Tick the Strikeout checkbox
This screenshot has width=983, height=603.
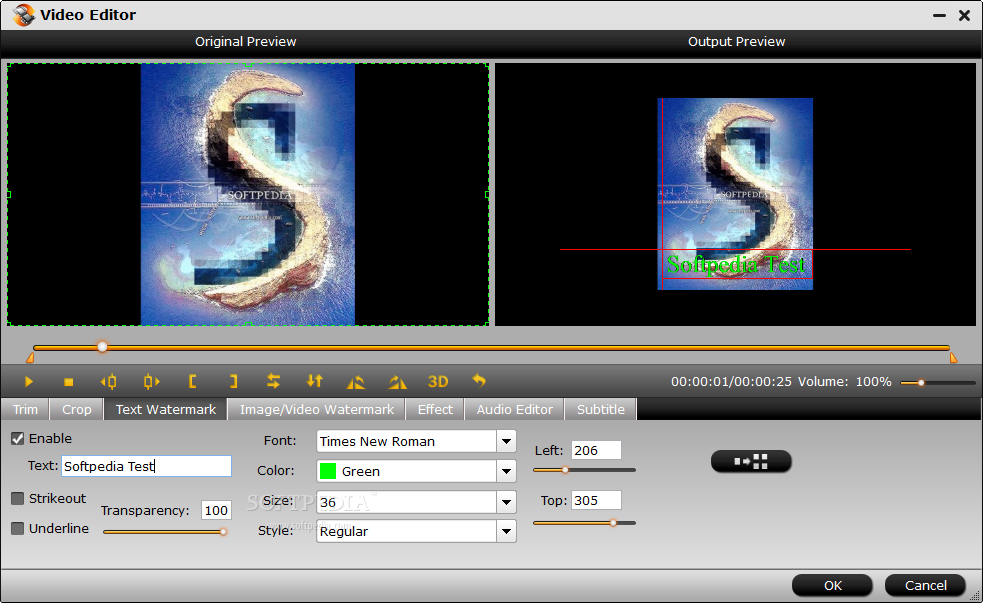(x=18, y=498)
